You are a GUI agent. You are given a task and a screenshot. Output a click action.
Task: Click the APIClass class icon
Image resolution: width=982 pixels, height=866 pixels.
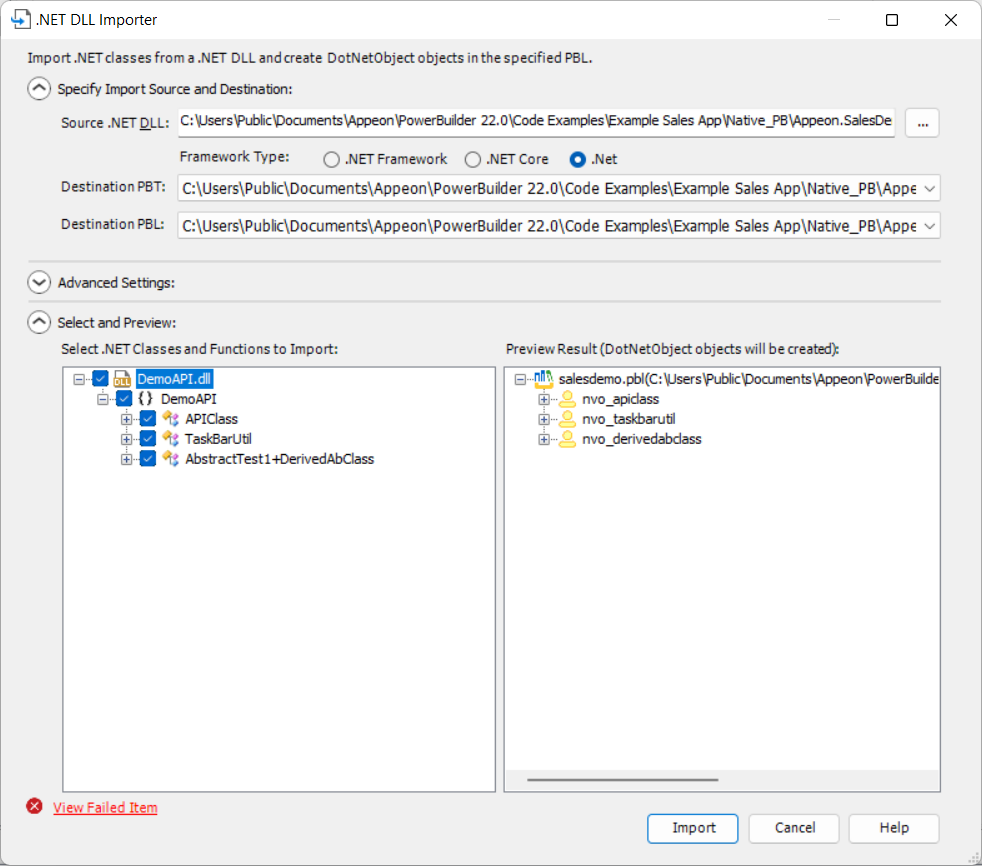coord(171,419)
